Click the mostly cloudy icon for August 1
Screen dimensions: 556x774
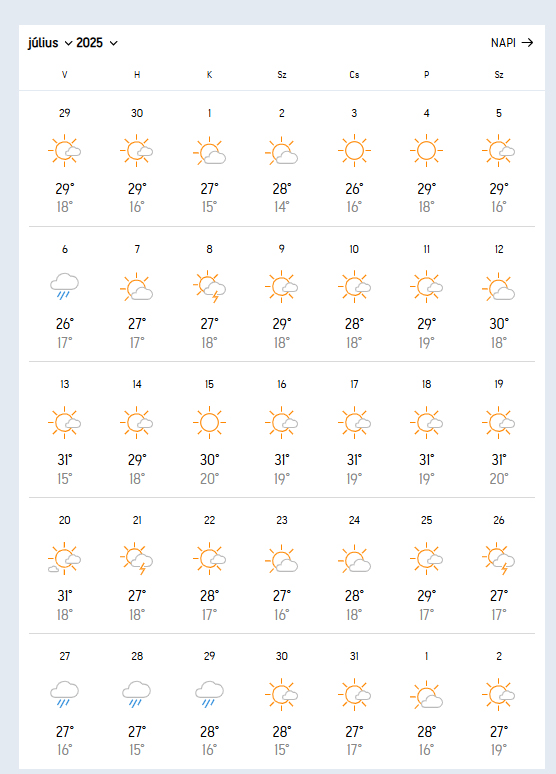(427, 695)
